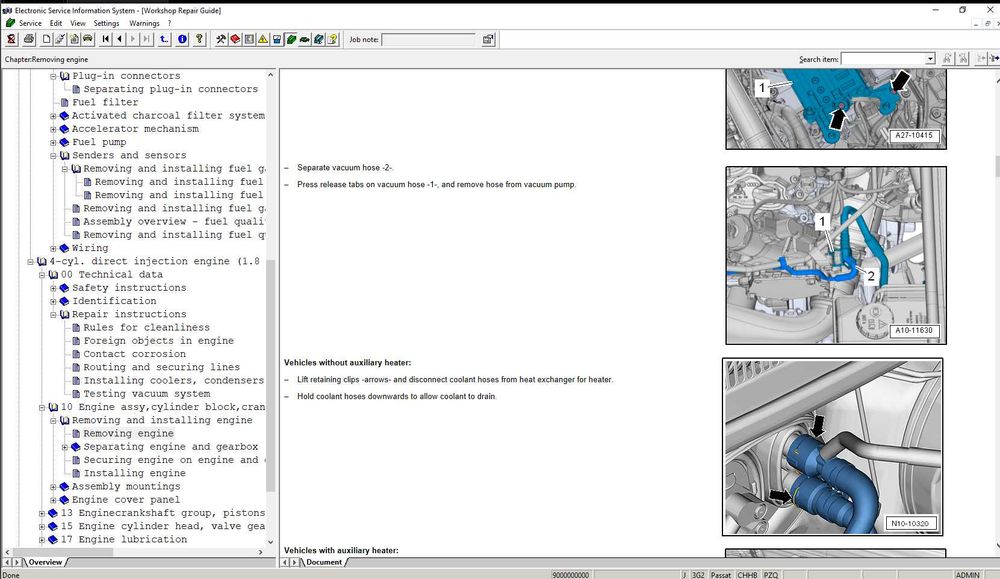
Task: Switch to the Document tab
Action: (x=324, y=562)
